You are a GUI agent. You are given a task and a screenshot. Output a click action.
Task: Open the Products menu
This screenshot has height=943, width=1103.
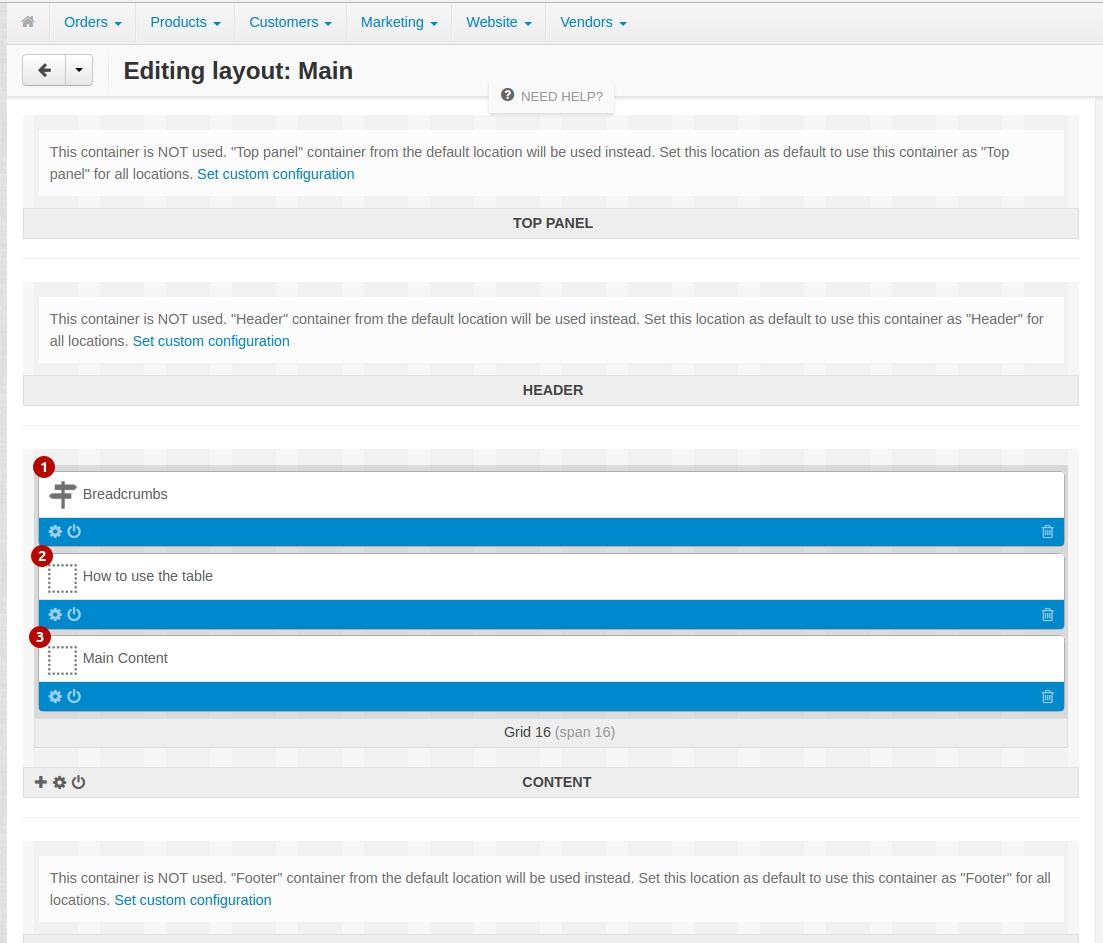point(185,23)
